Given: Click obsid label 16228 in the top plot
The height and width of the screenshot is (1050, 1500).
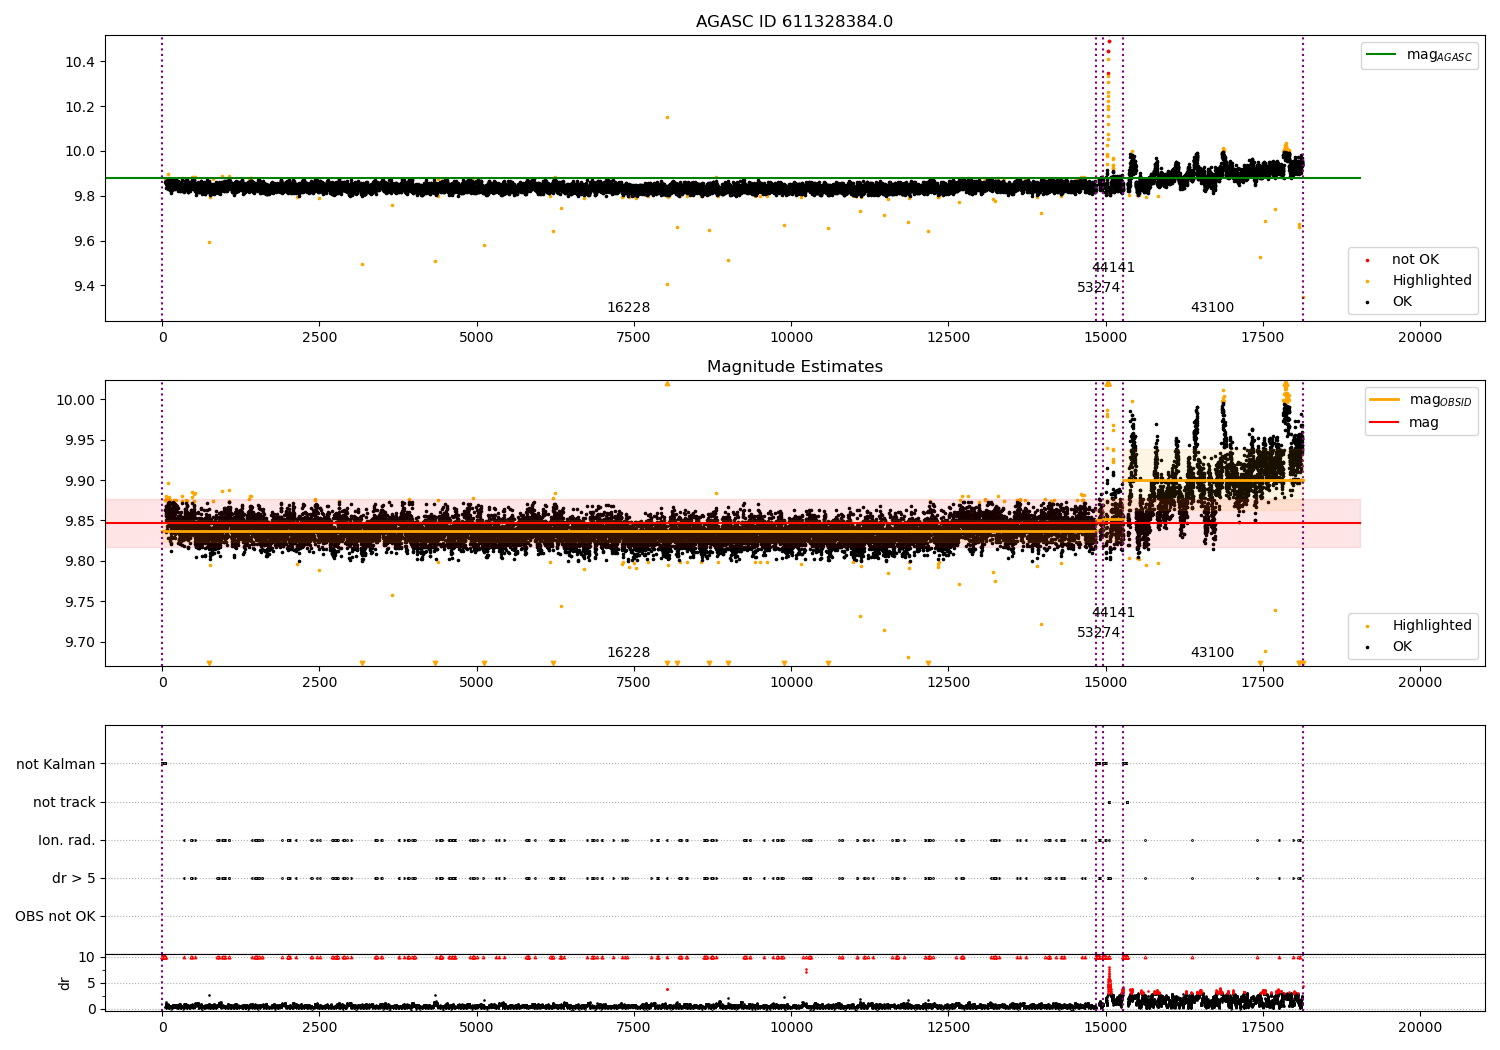Looking at the screenshot, I should click(x=628, y=308).
